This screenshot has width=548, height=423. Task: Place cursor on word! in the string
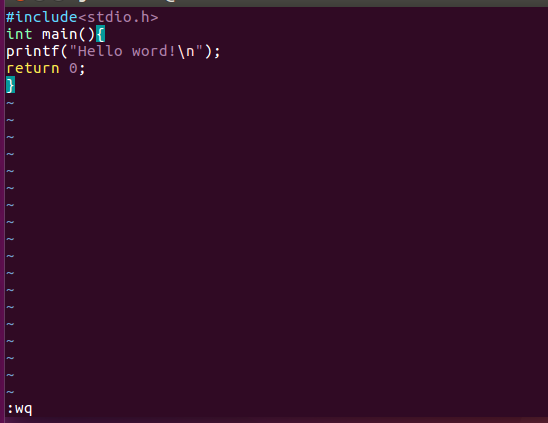[x=154, y=51]
